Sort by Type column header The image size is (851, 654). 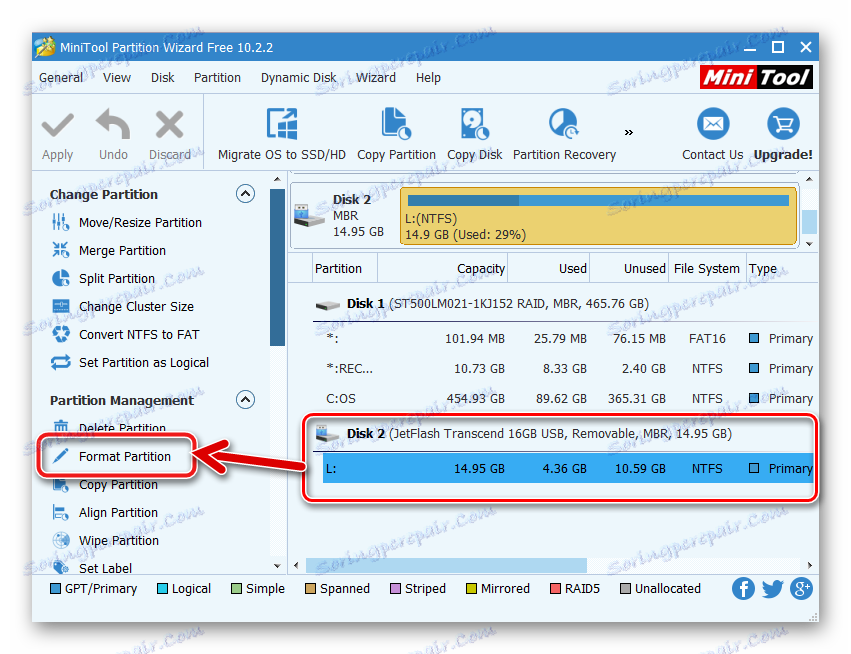click(782, 268)
